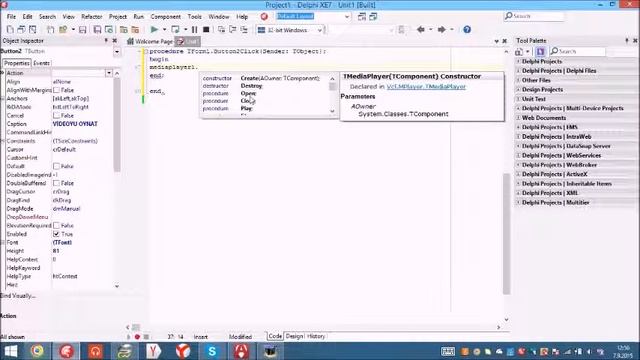Open the Button2 component selector dropdown

(x=117, y=51)
